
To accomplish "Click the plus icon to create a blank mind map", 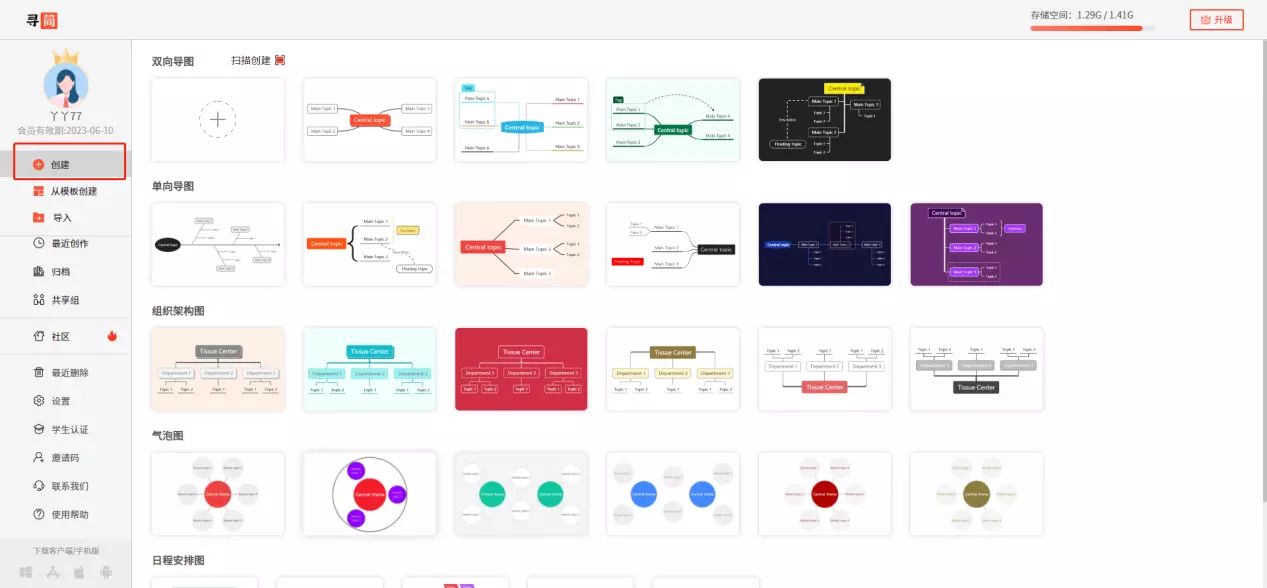I will click(x=217, y=119).
